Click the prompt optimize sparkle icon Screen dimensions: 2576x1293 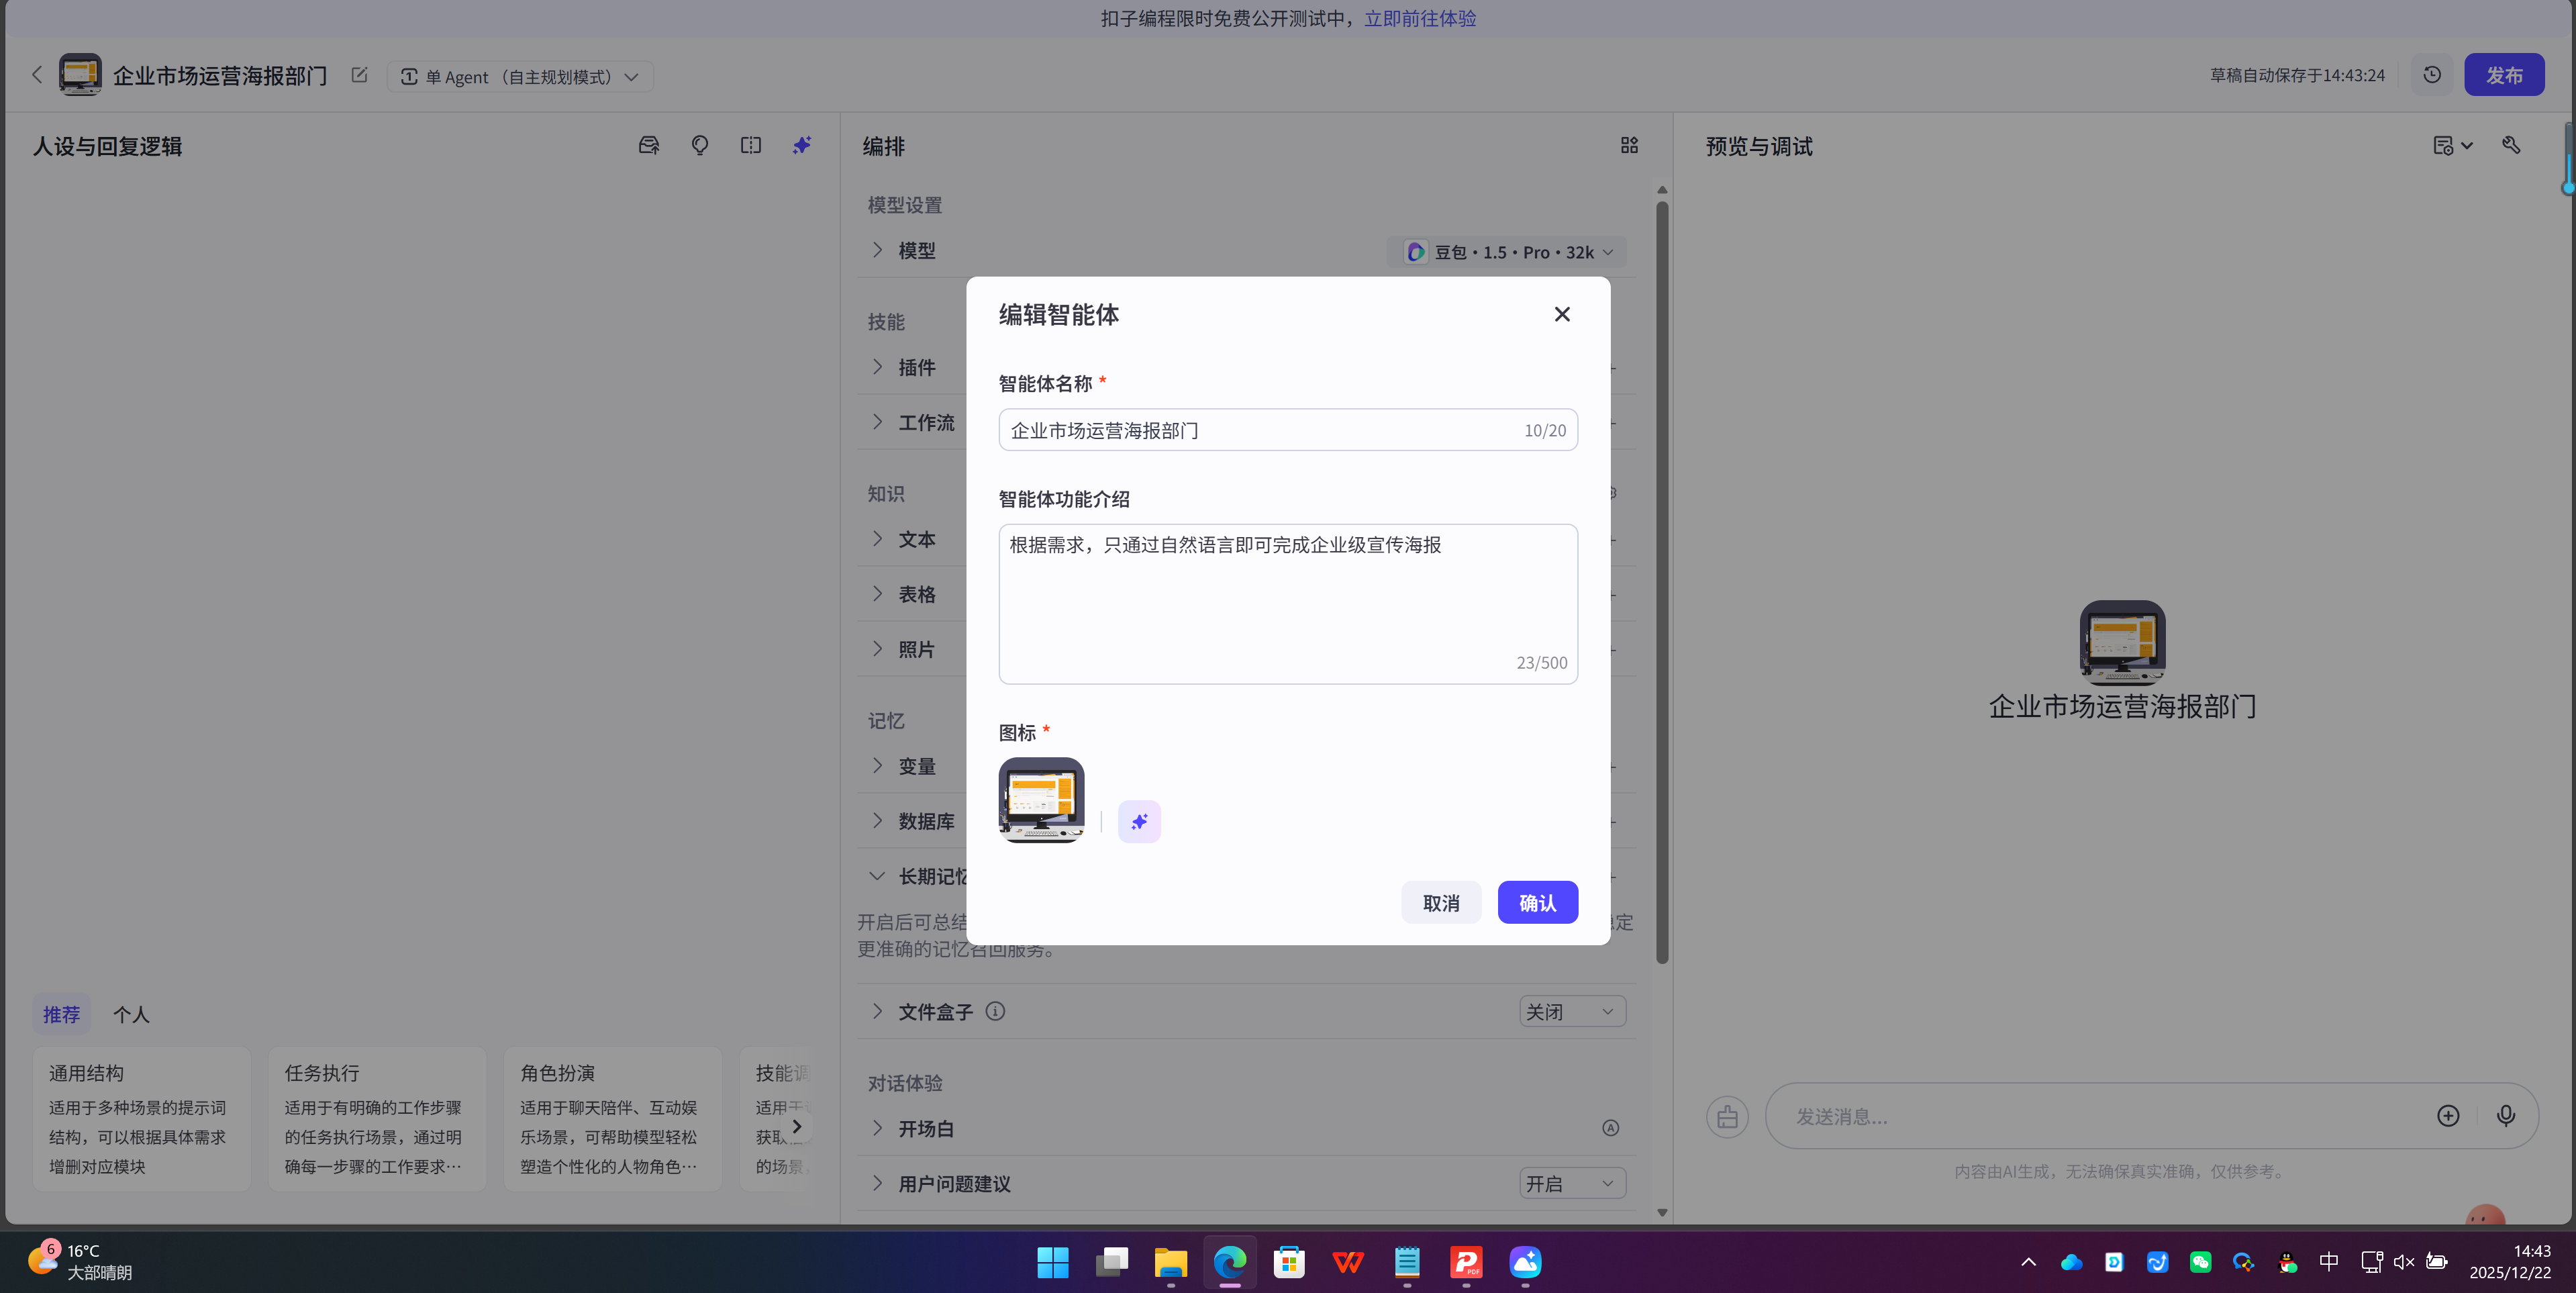tap(802, 145)
